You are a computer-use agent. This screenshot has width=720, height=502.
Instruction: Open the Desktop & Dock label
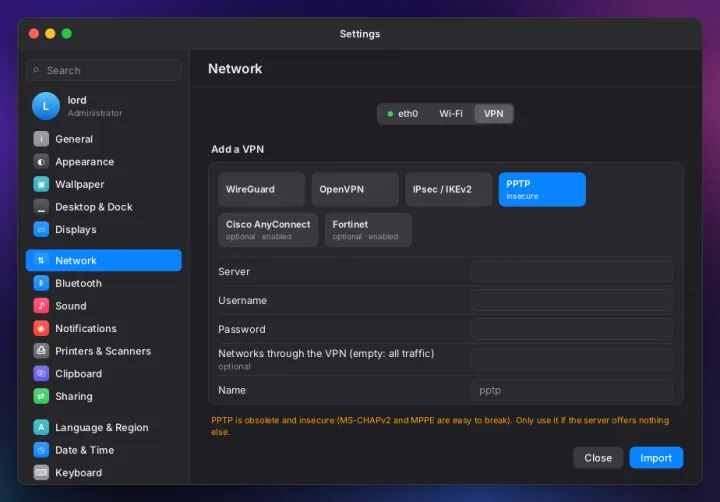coord(94,207)
